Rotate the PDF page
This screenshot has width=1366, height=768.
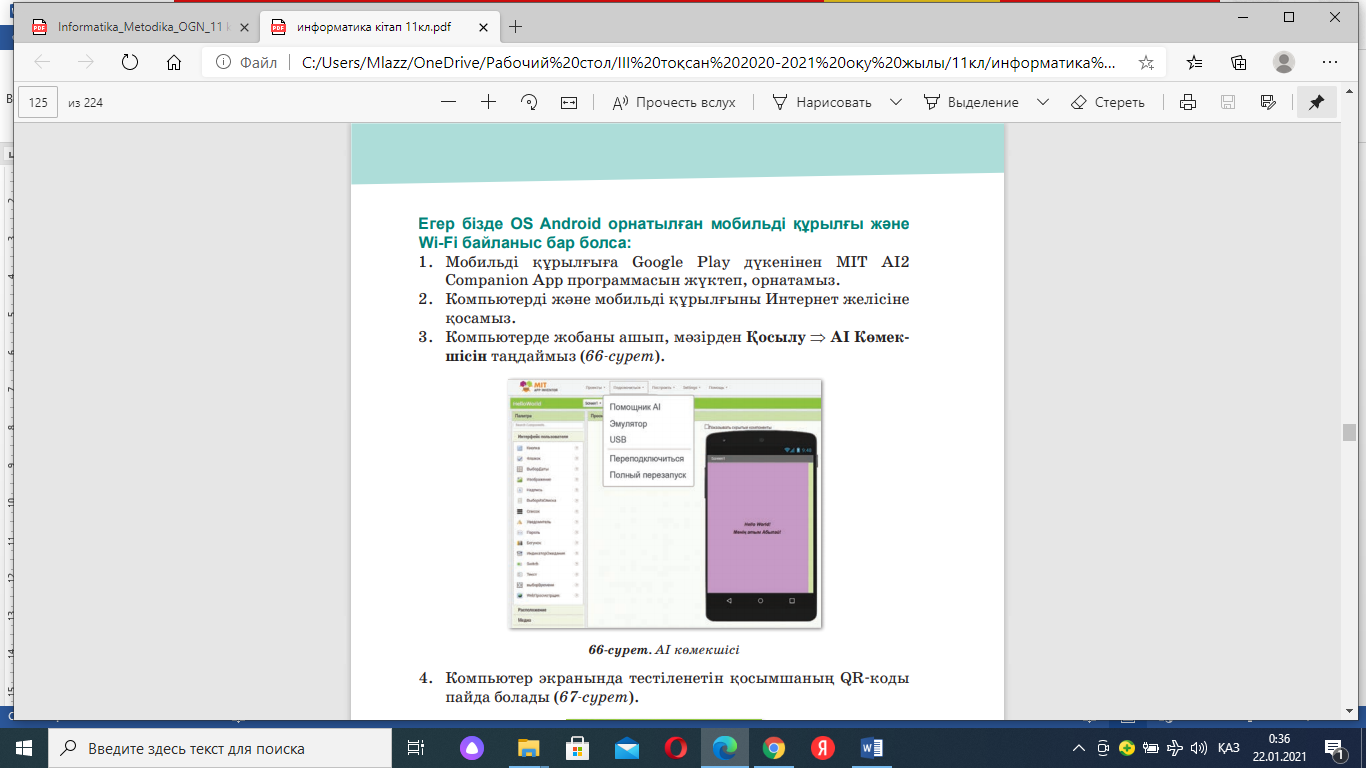(x=529, y=102)
